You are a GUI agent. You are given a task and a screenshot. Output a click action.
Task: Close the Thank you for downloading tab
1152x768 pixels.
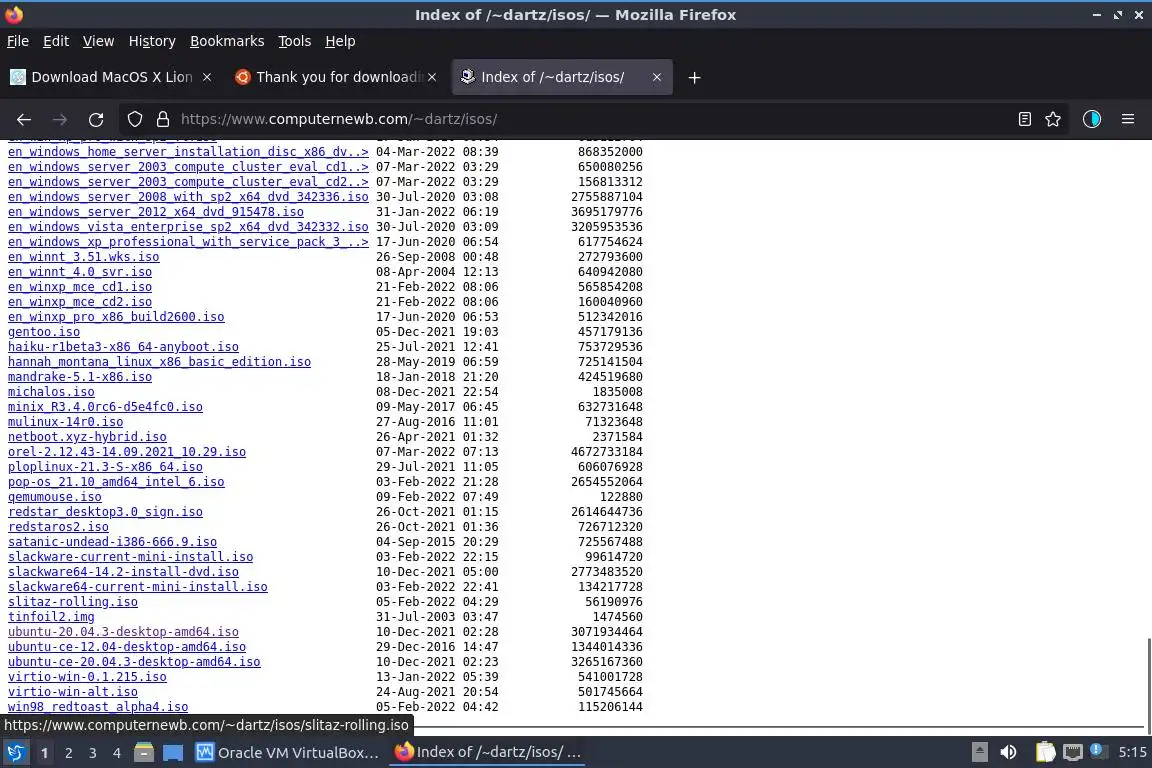pos(432,77)
